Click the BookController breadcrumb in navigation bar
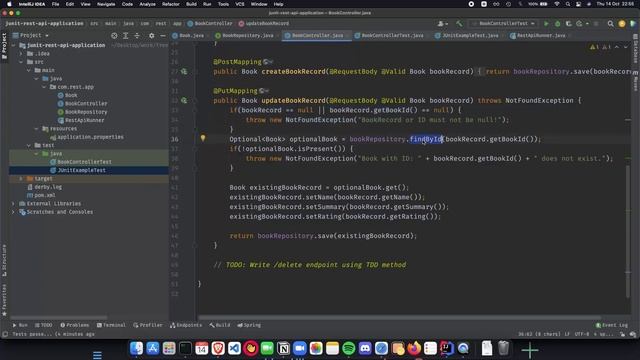This screenshot has height=360, width=640. click(x=210, y=24)
